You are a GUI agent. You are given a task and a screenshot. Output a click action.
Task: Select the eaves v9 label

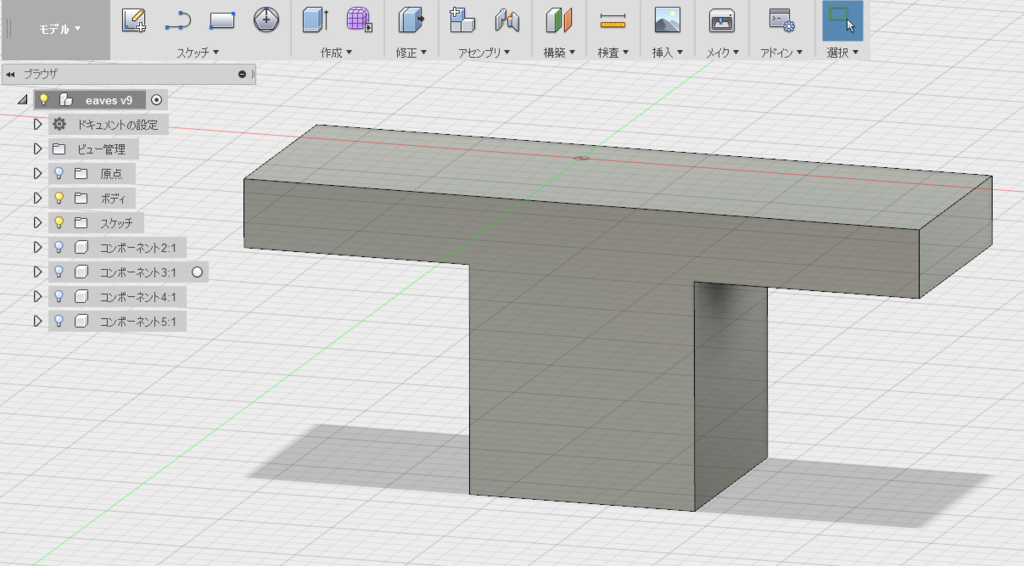pos(108,101)
